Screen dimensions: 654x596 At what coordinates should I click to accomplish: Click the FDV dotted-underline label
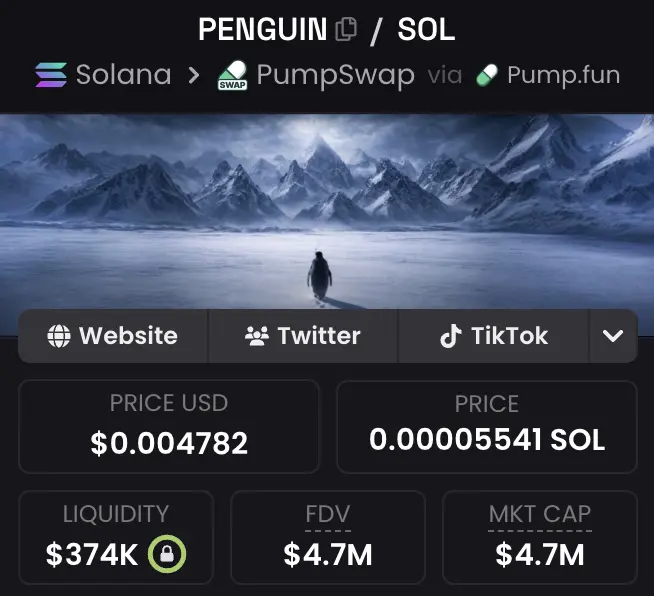pyautogui.click(x=327, y=515)
